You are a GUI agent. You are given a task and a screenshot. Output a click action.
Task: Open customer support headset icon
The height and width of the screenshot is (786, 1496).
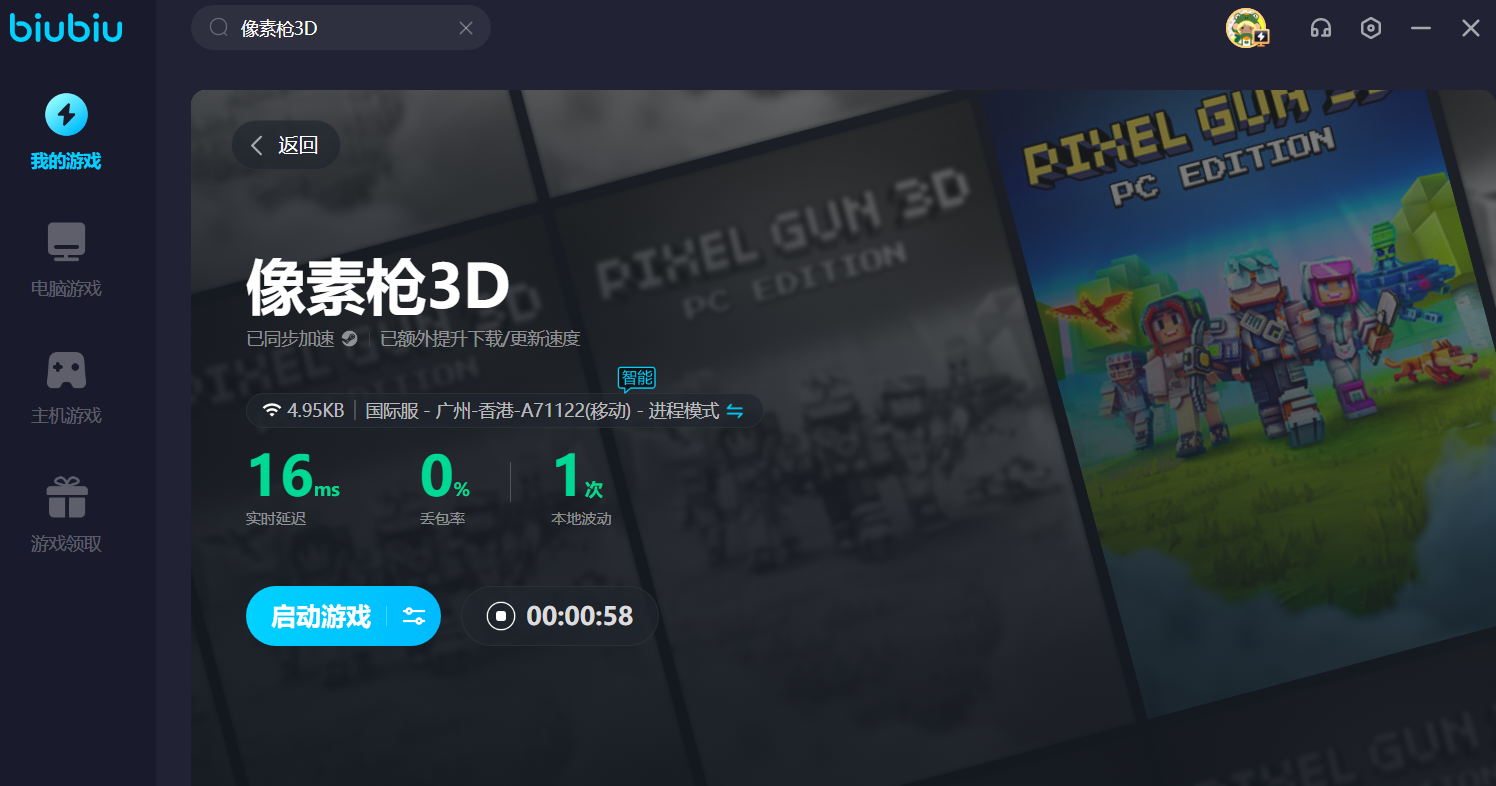pyautogui.click(x=1321, y=28)
